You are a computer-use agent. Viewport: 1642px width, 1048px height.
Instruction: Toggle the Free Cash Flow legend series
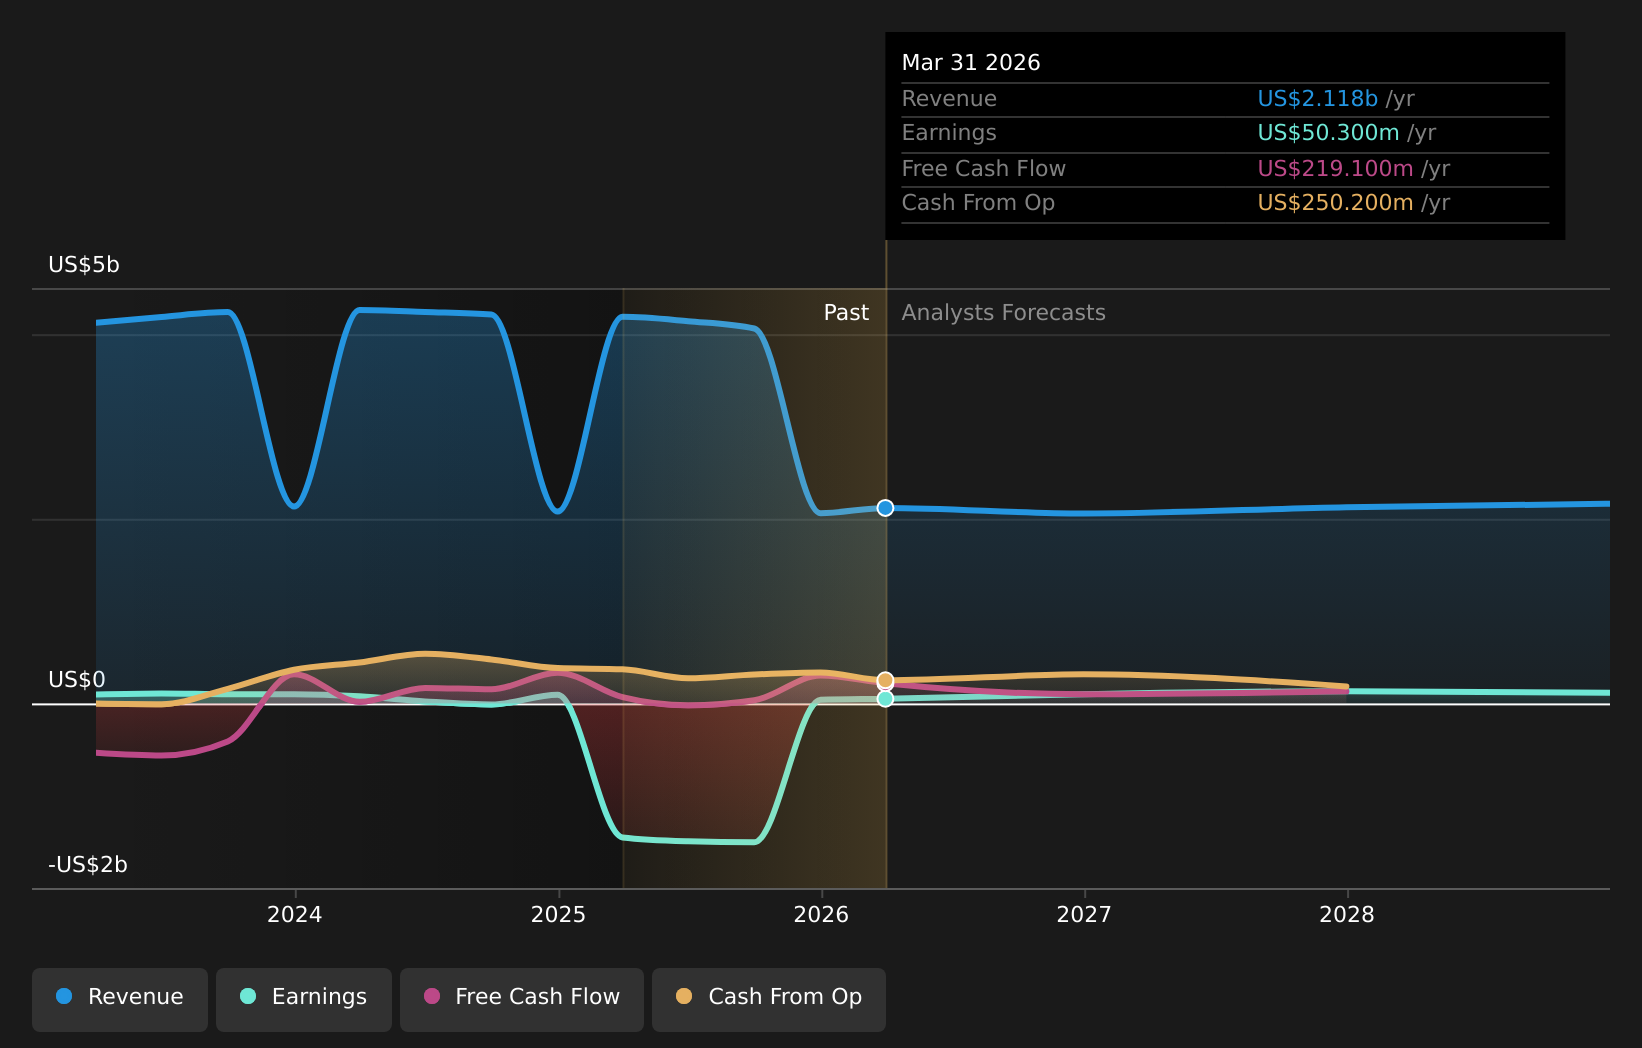pos(522,999)
